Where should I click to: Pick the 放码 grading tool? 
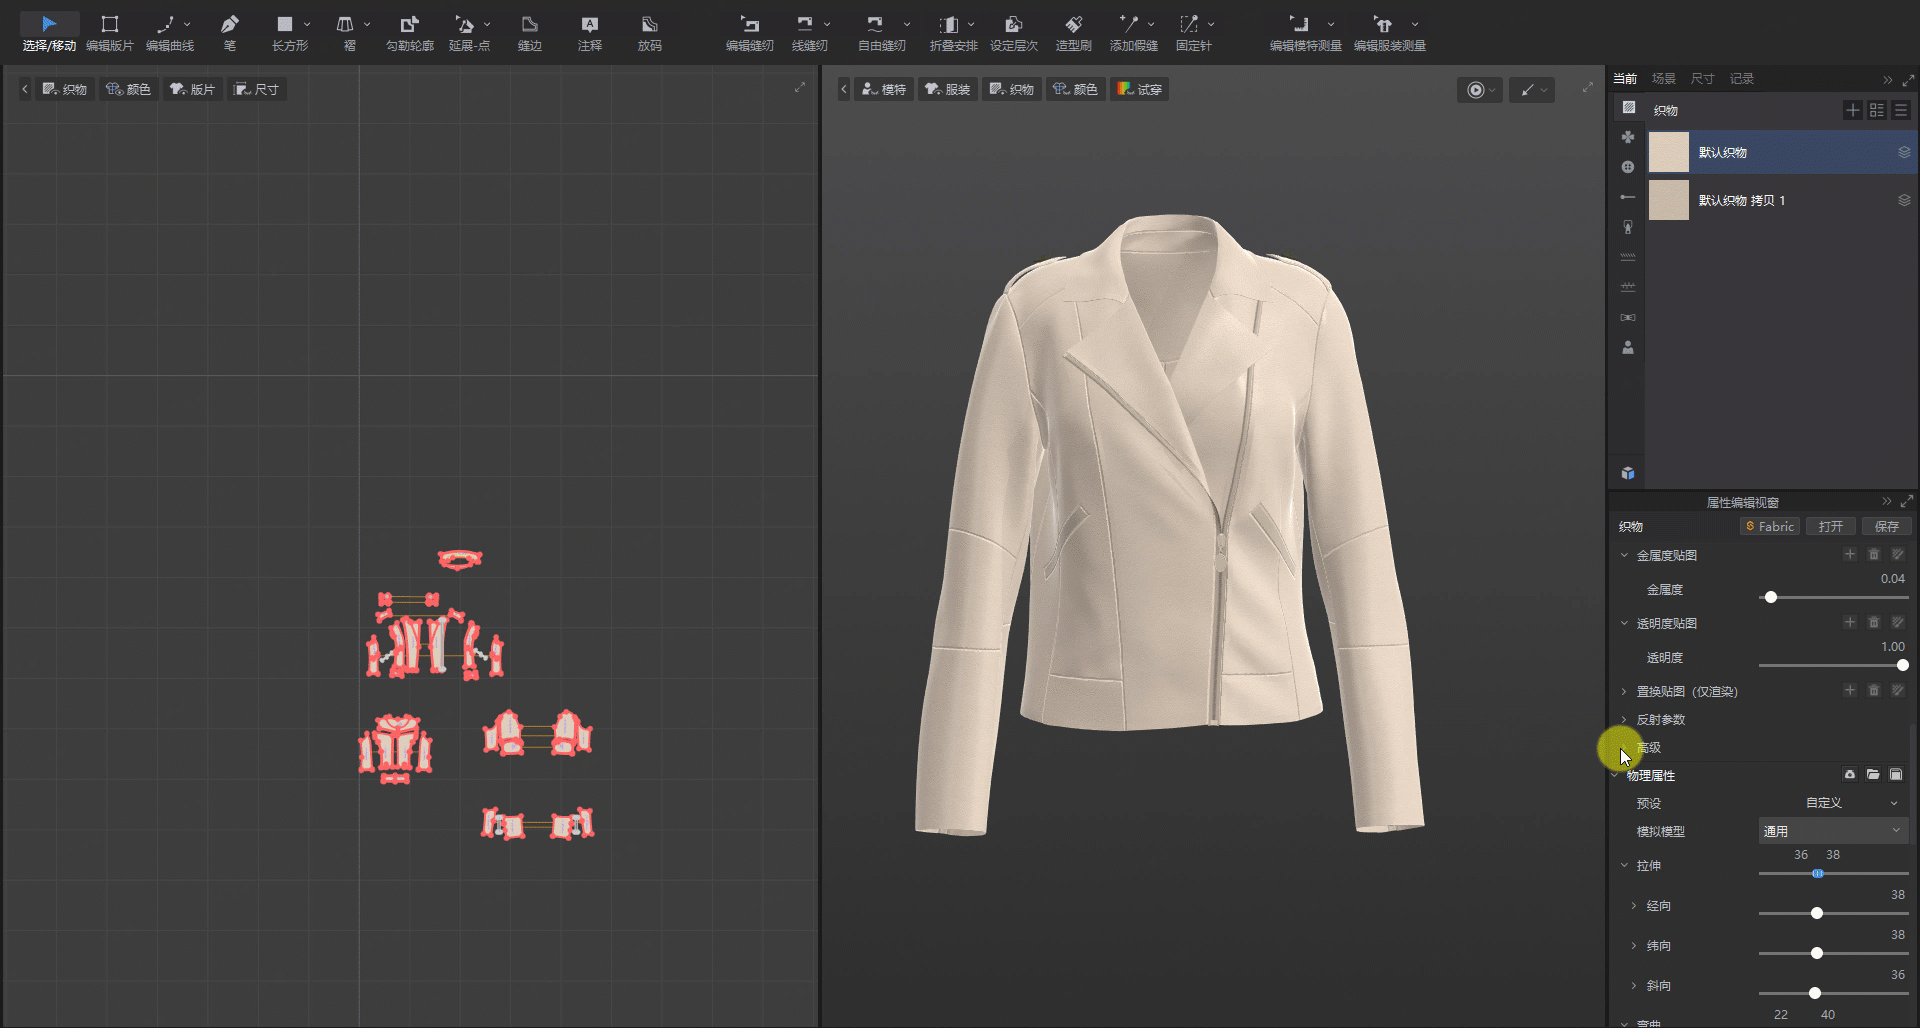coord(649,32)
